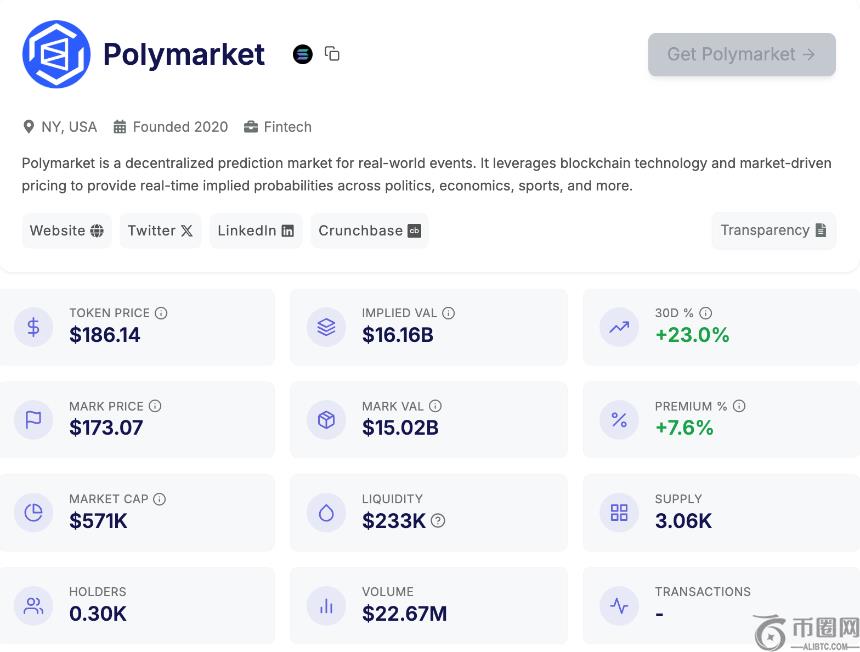Image resolution: width=860 pixels, height=652 pixels.
Task: Copy the token address icon
Action: [x=332, y=54]
